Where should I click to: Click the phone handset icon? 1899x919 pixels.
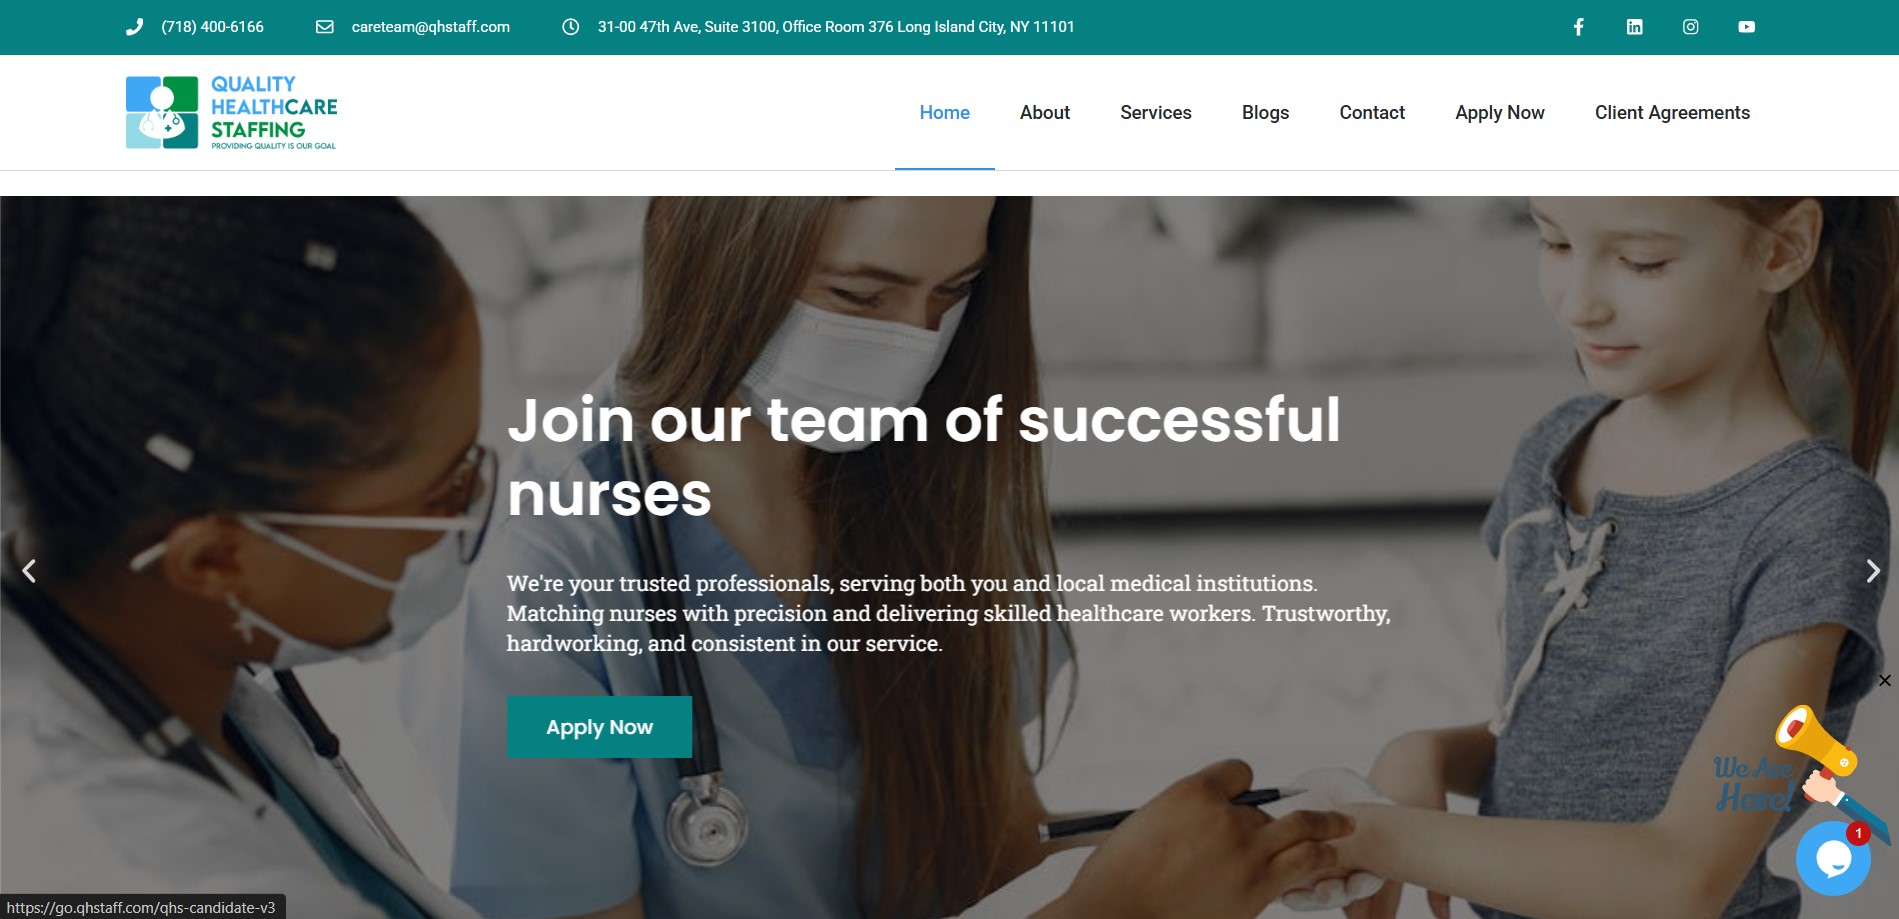(134, 27)
